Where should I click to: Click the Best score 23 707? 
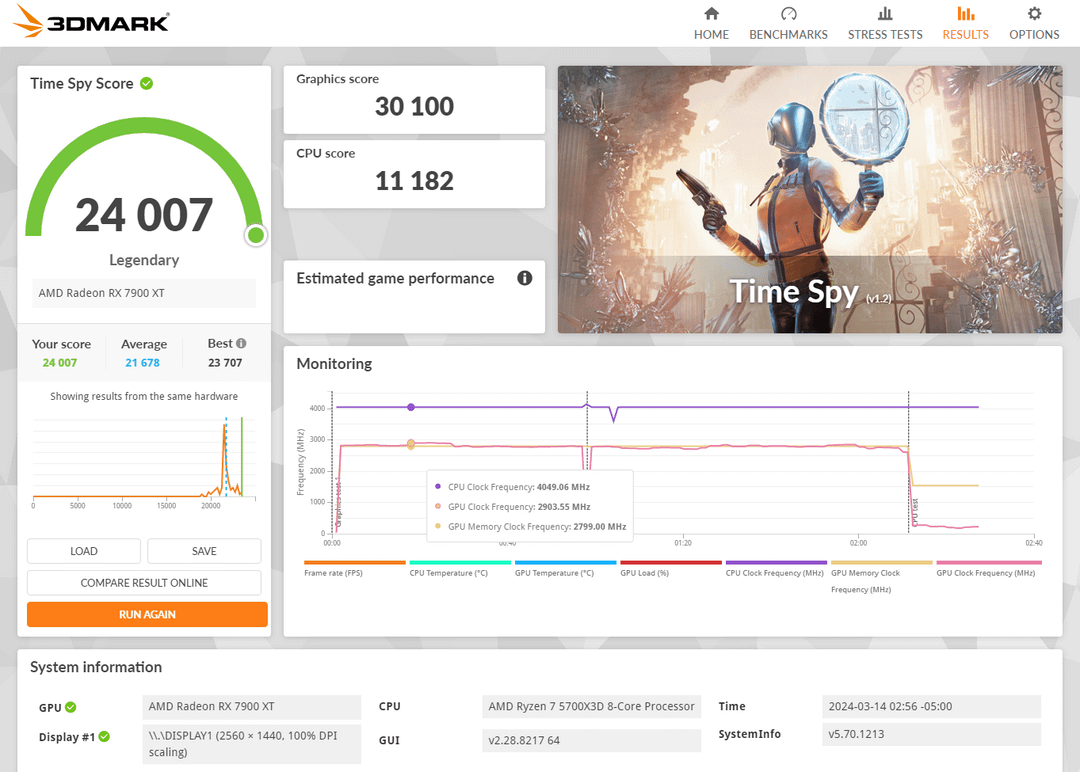[x=225, y=362]
